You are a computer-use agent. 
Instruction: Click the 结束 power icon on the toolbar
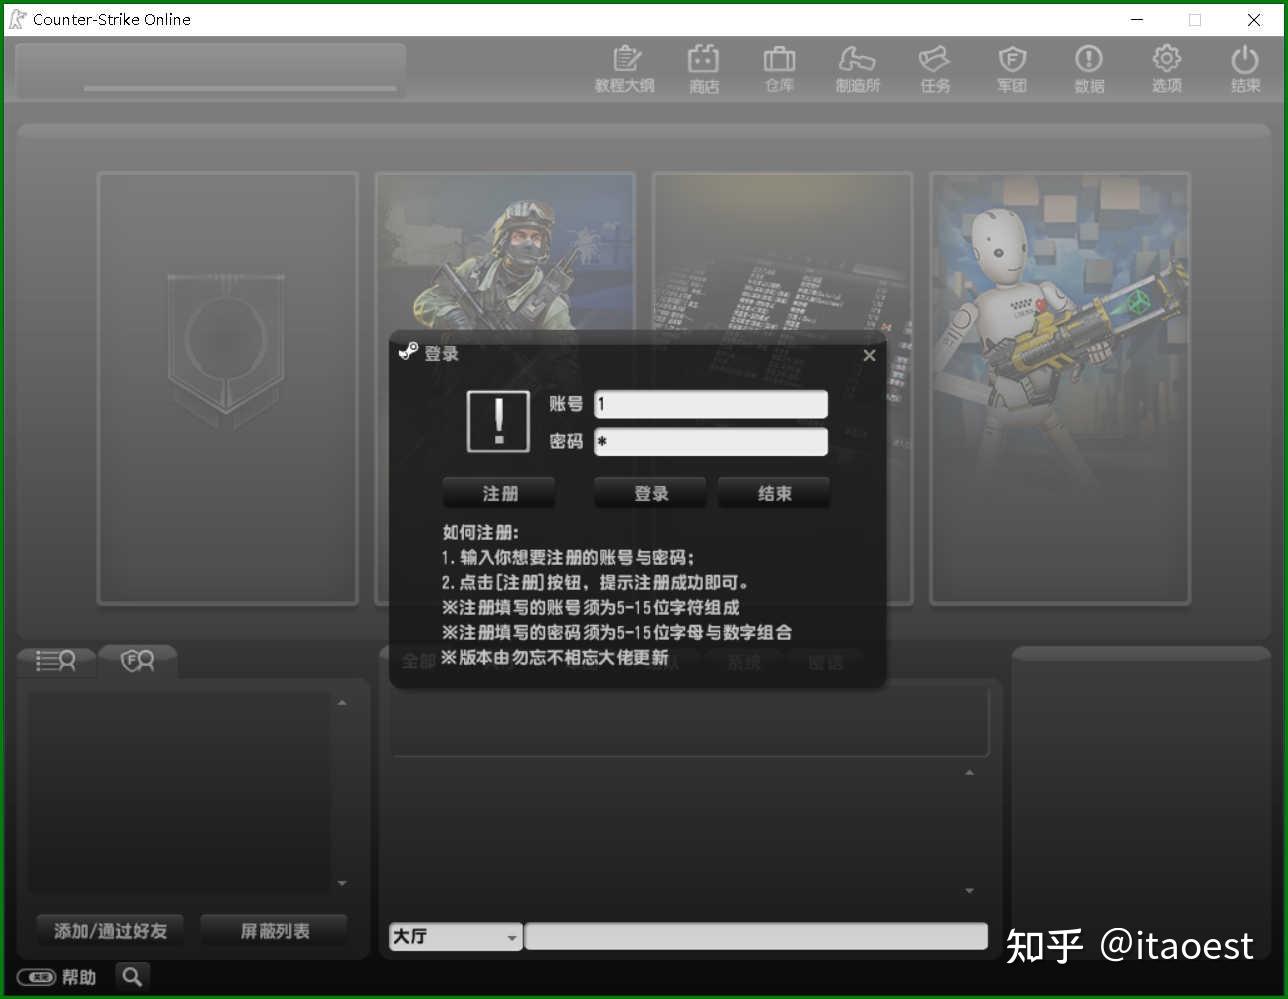coord(1244,66)
